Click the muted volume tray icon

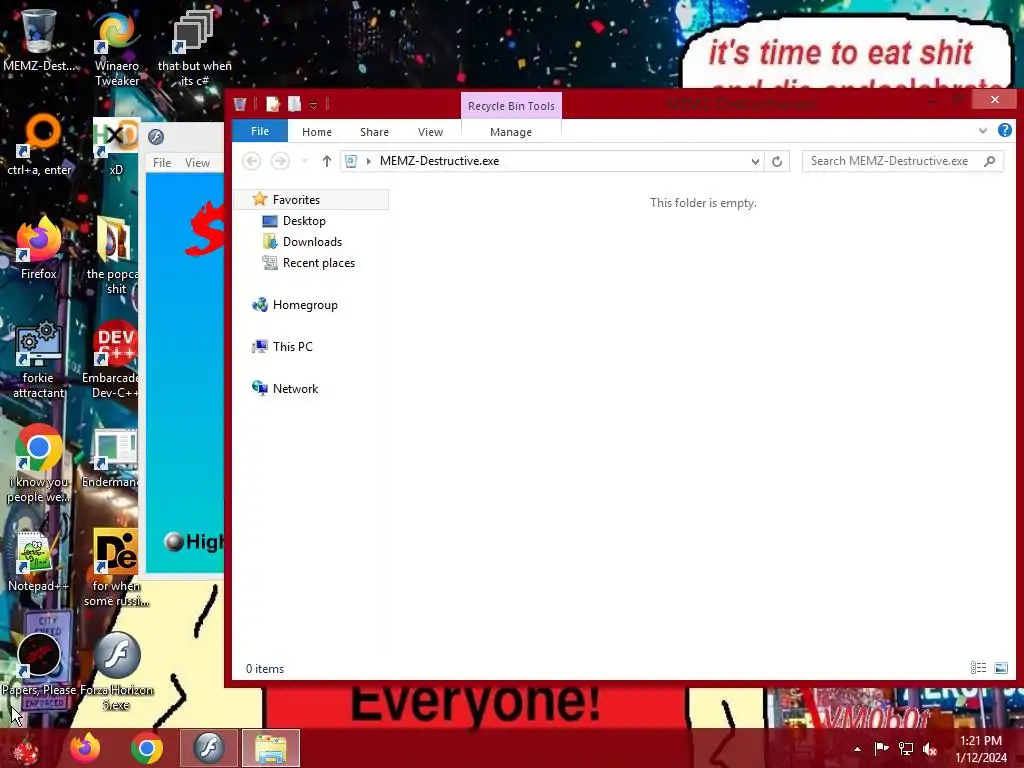click(x=930, y=749)
